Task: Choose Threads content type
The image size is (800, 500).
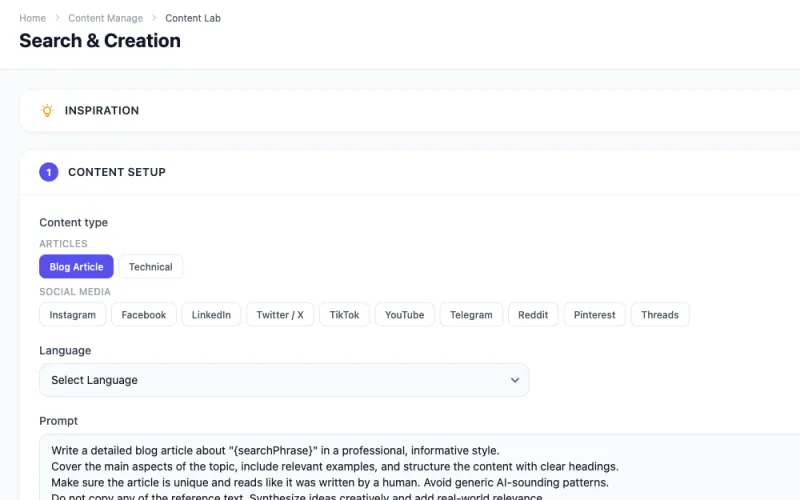Action: (x=660, y=315)
